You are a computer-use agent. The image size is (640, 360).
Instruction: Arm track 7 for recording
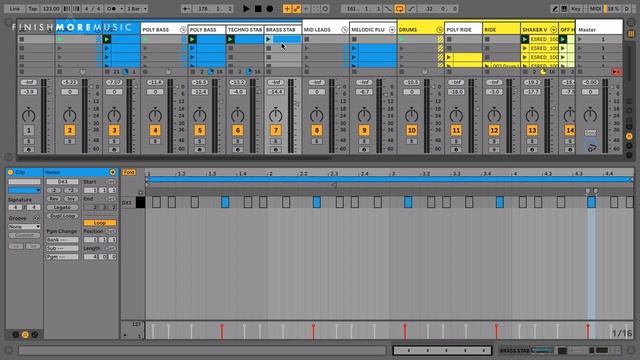(276, 149)
